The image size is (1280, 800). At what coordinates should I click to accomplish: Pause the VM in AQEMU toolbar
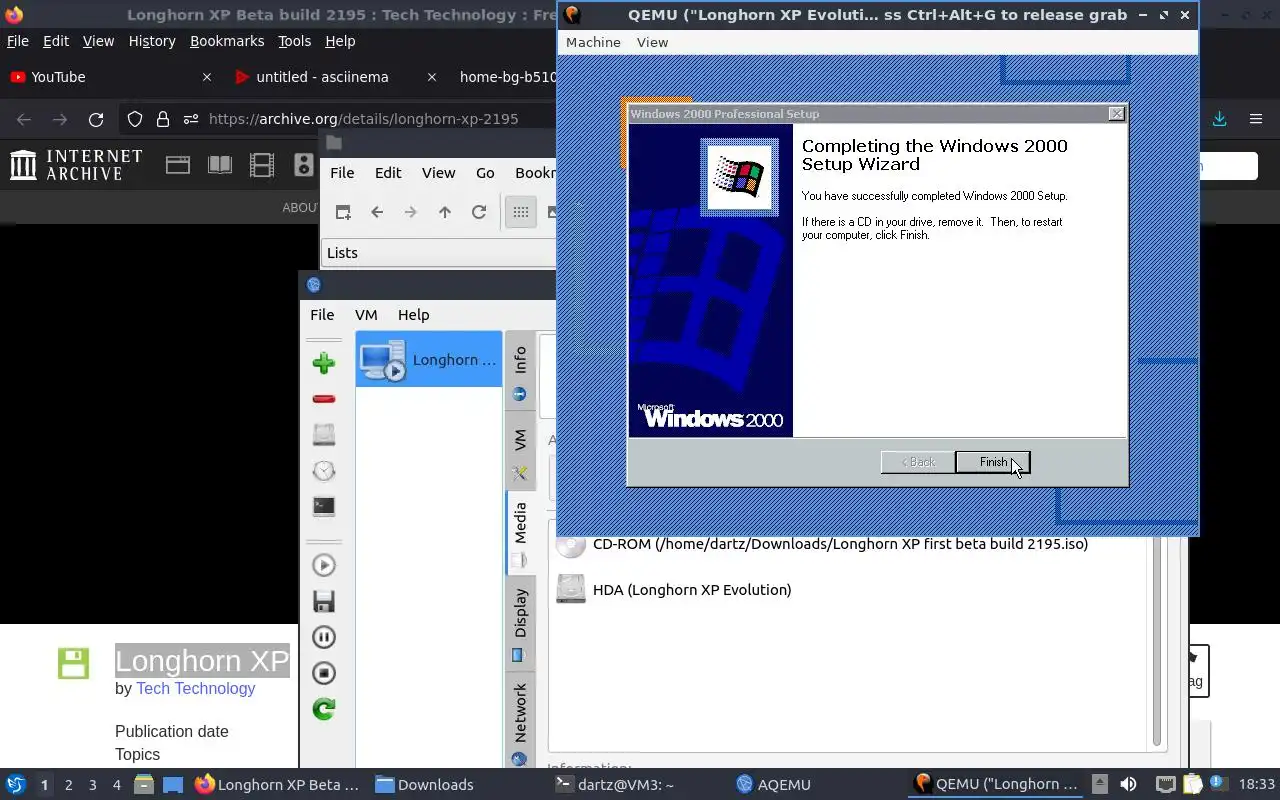(x=323, y=637)
